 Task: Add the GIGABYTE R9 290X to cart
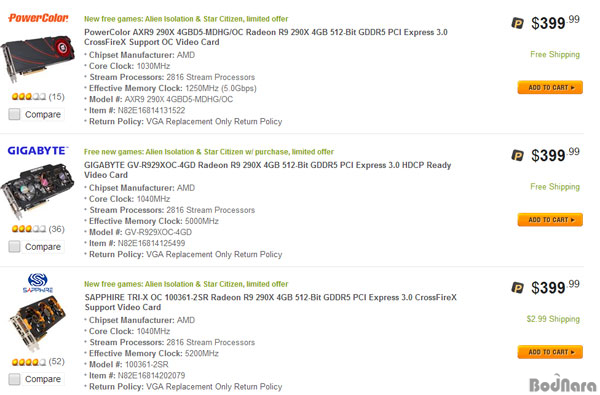pyautogui.click(x=550, y=220)
